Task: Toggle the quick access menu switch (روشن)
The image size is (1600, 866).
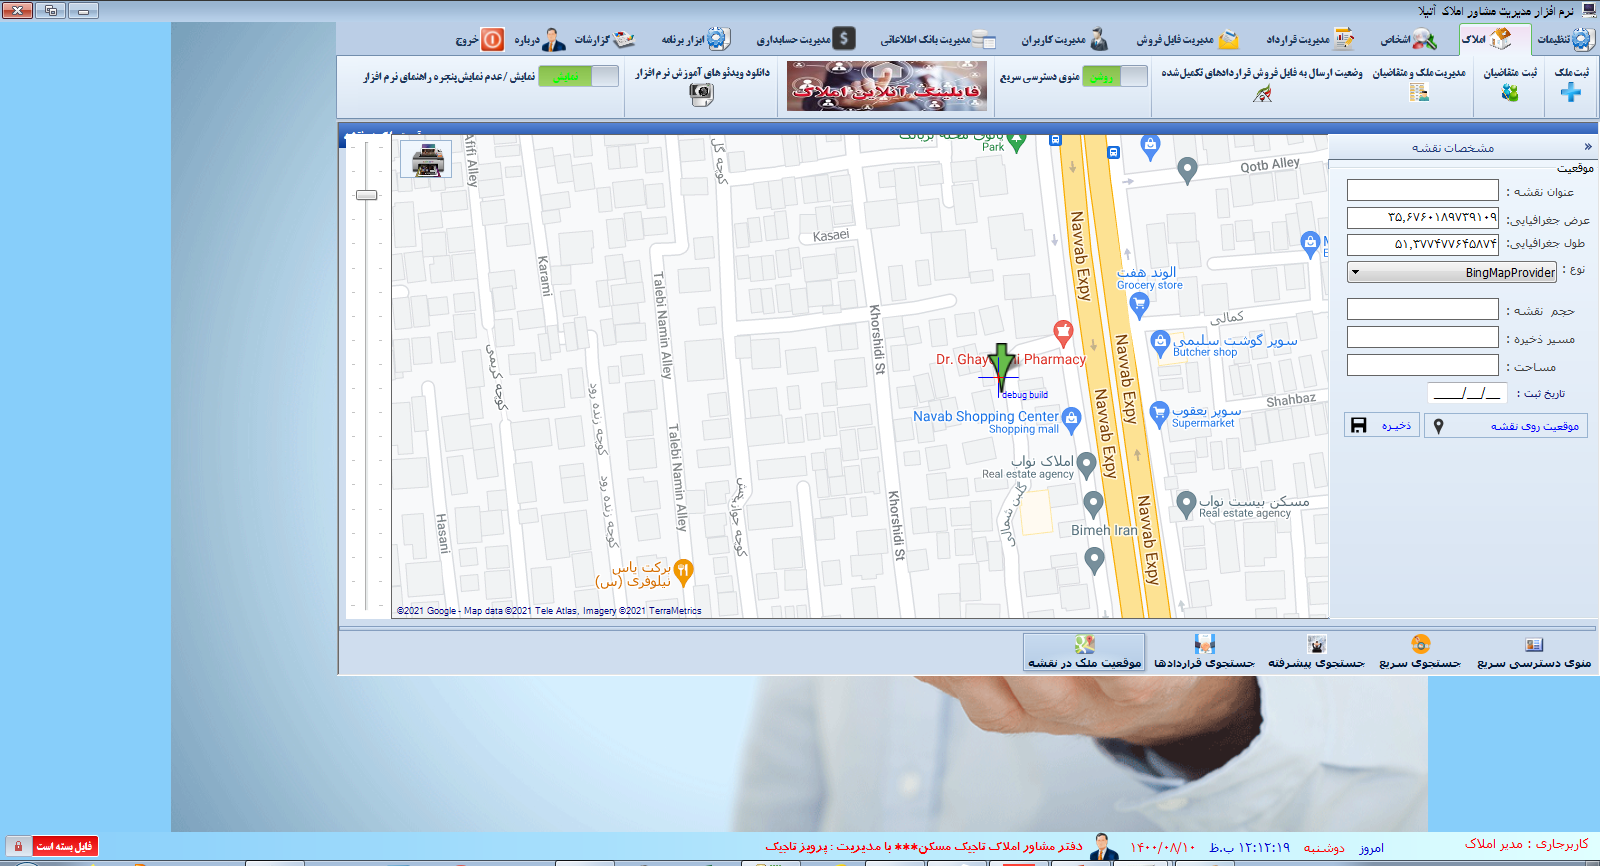Action: point(1117,76)
